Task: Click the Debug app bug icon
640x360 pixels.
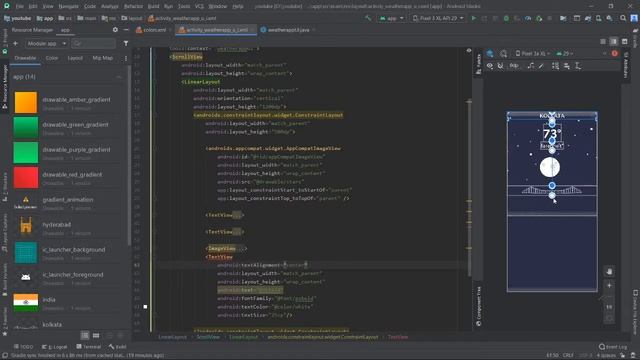Action: coord(506,18)
